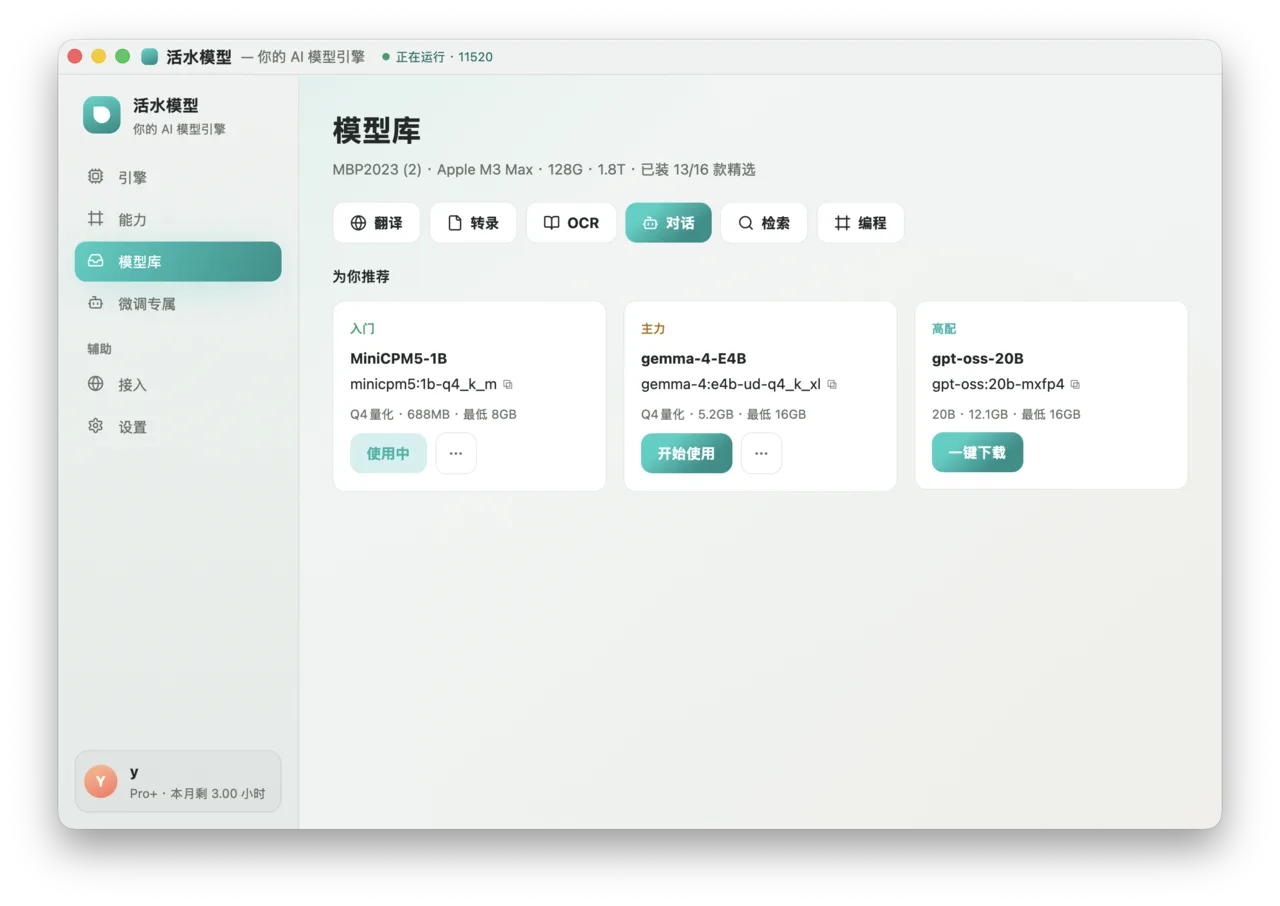The image size is (1280, 906).
Task: Select the 翻译 category tab
Action: click(x=376, y=223)
